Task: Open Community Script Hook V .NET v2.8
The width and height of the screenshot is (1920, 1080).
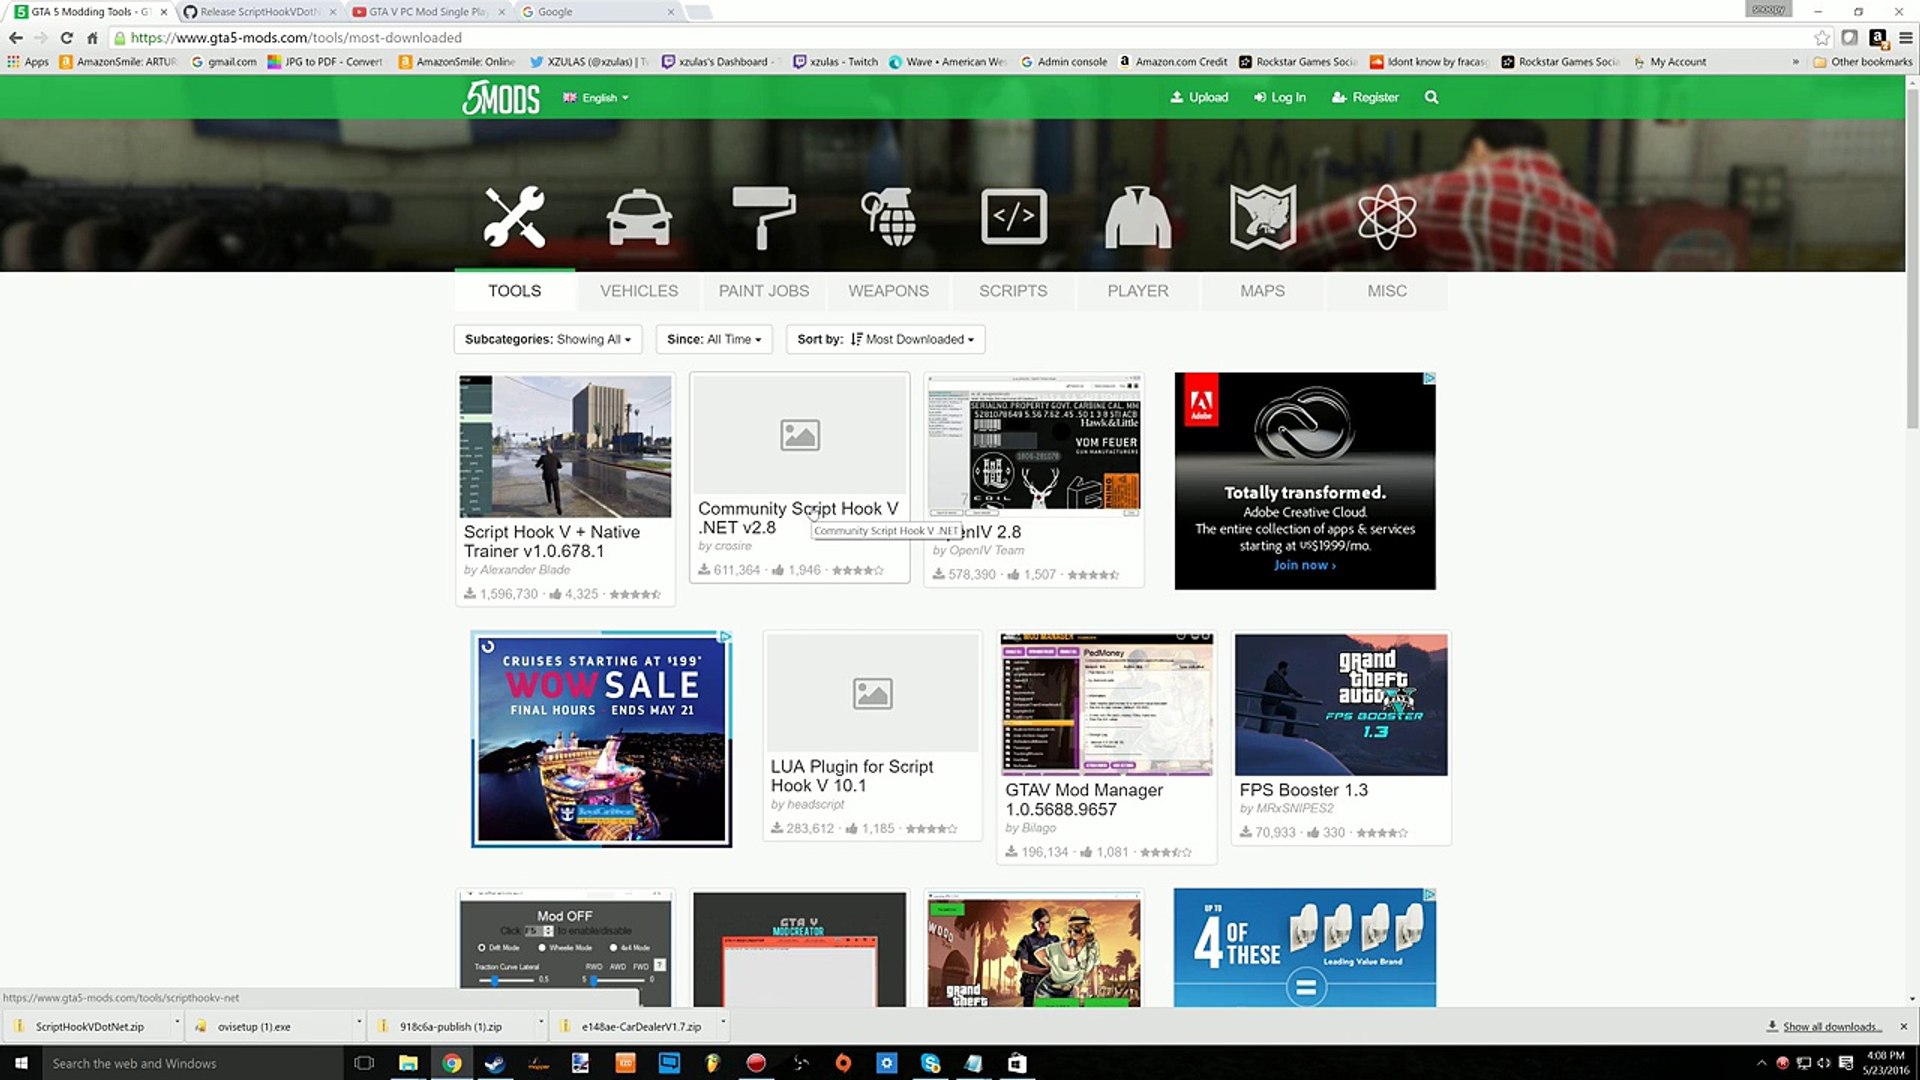Action: [x=798, y=518]
